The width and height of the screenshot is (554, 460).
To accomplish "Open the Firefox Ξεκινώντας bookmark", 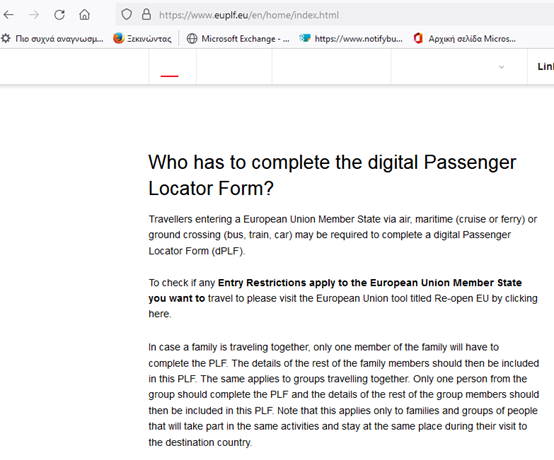I will click(x=142, y=39).
